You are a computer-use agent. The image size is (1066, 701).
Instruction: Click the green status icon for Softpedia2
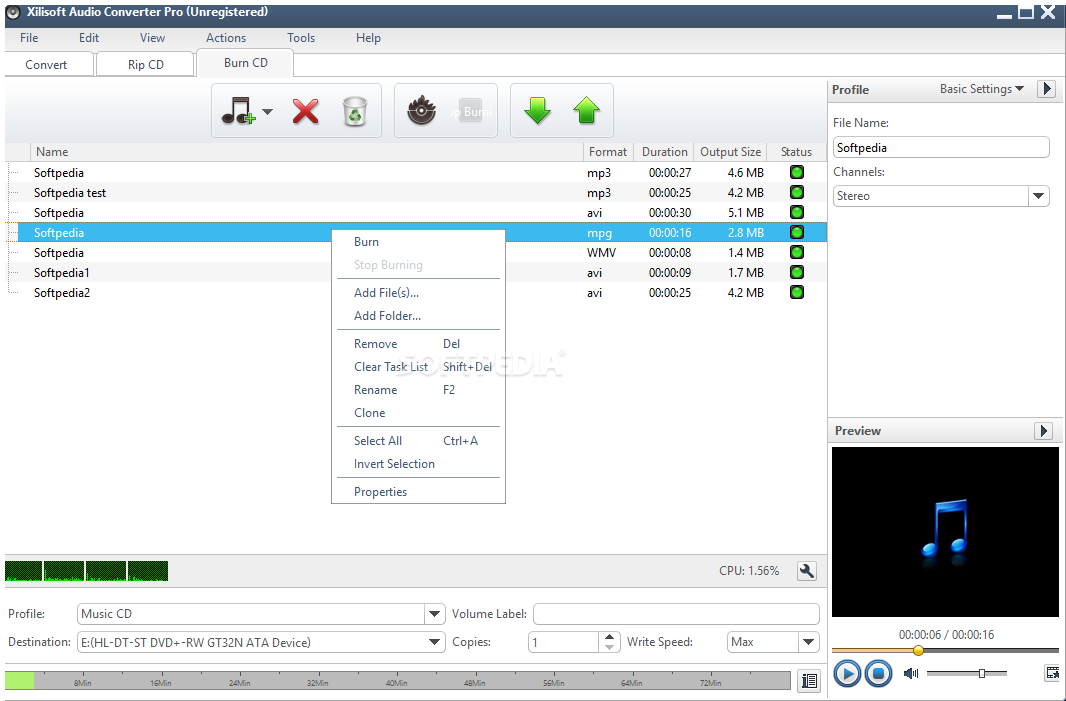tap(797, 292)
